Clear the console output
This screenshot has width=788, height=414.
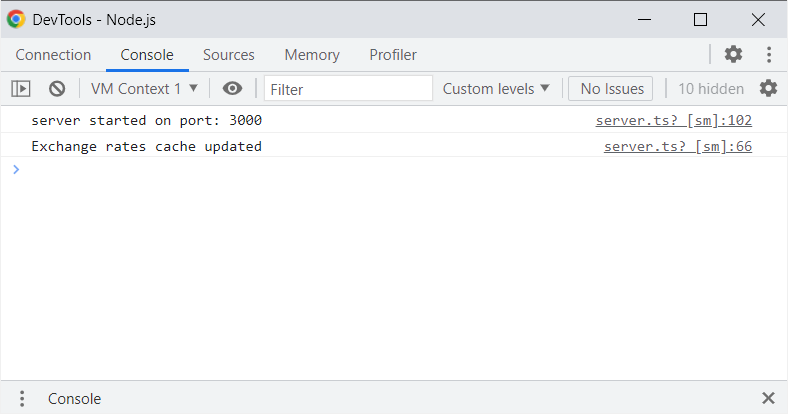pos(57,89)
